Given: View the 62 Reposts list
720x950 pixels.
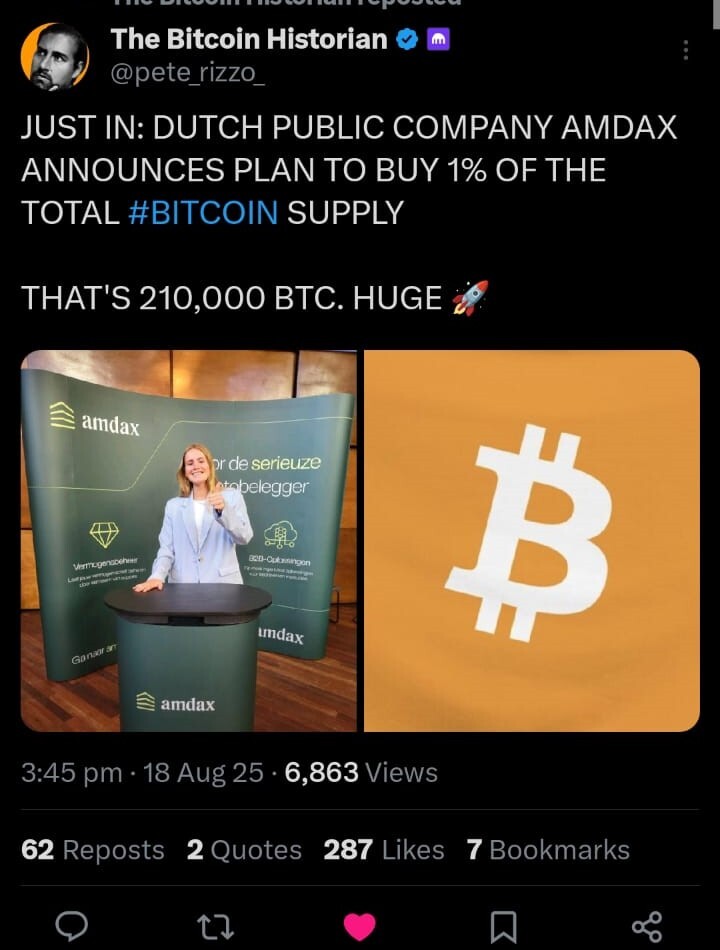Looking at the screenshot, I should [x=93, y=850].
